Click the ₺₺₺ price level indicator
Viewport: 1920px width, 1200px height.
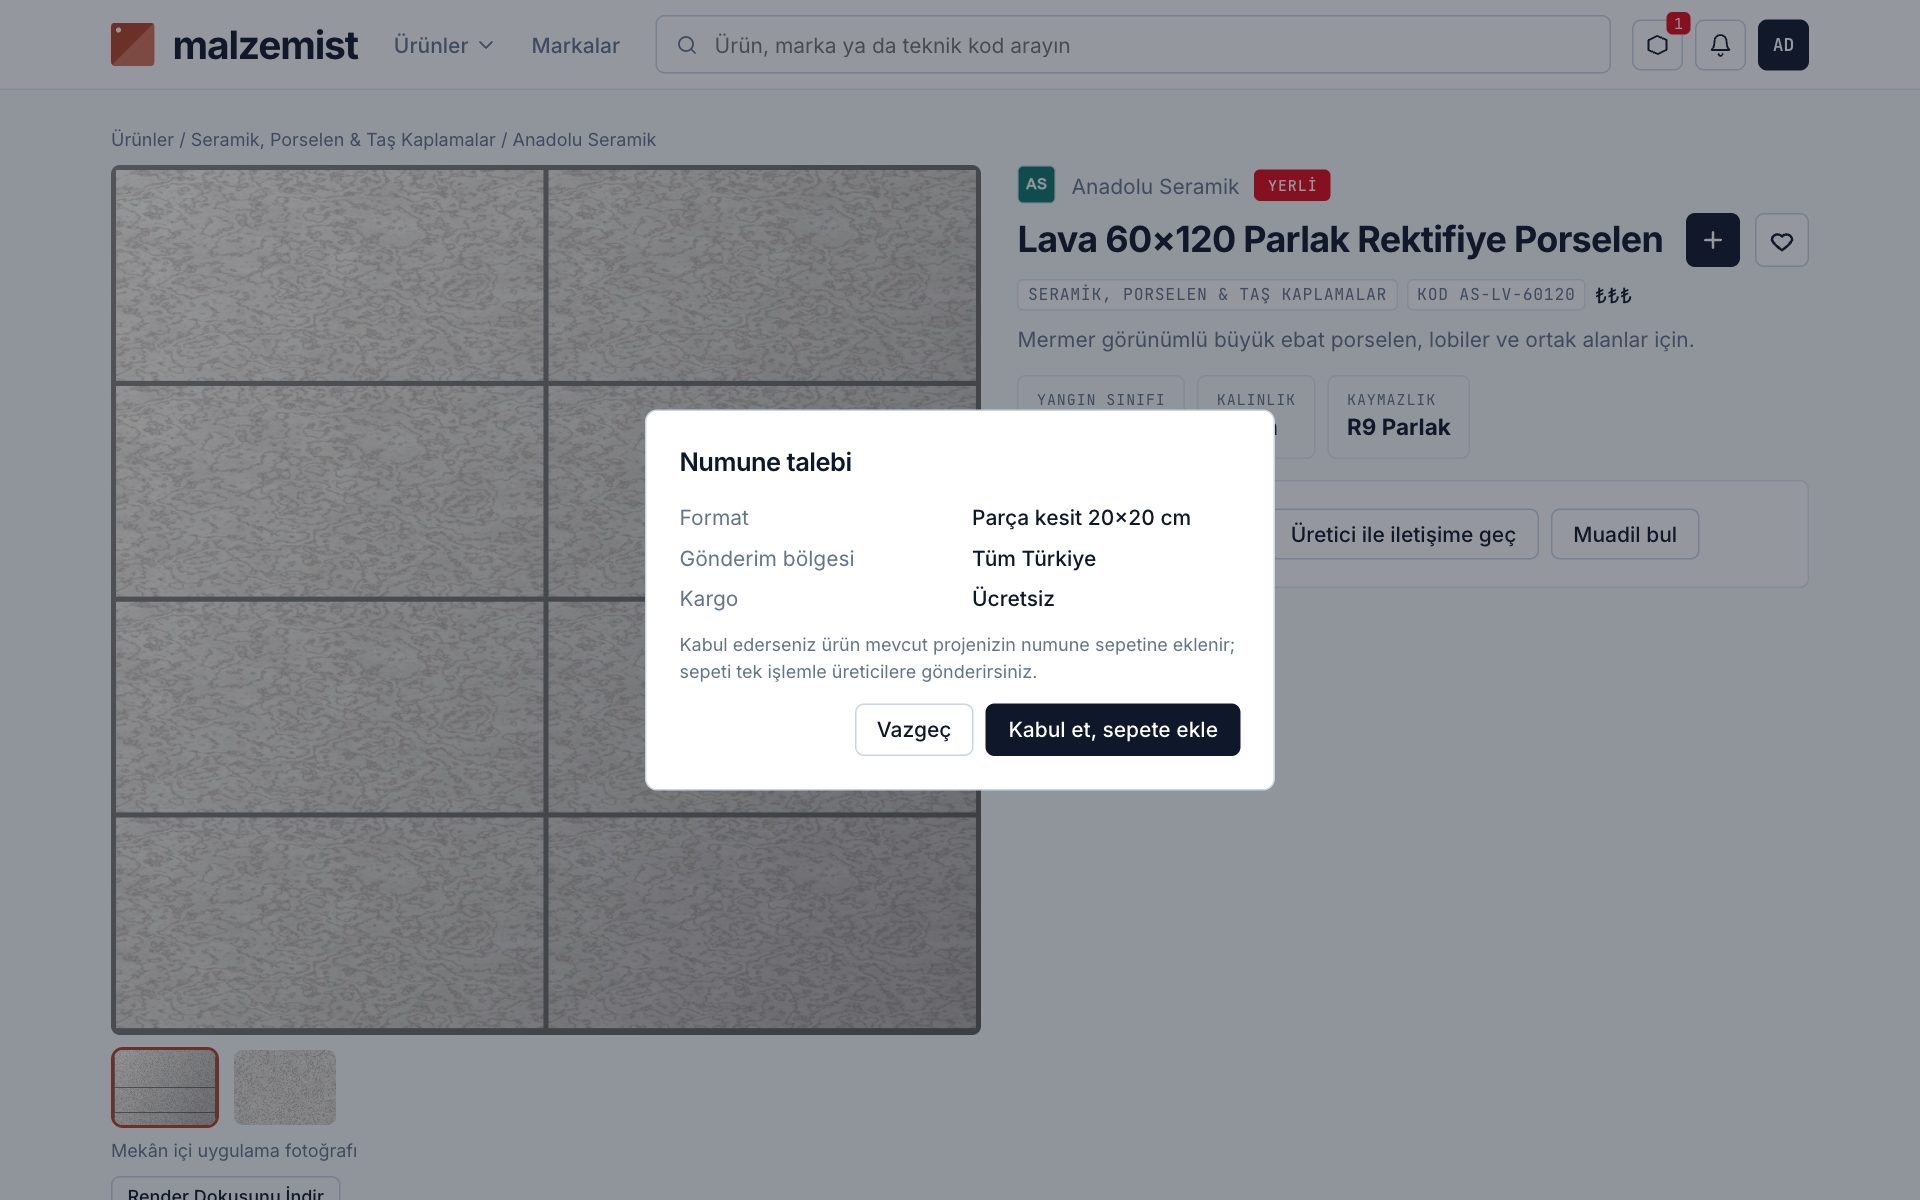pos(1613,295)
